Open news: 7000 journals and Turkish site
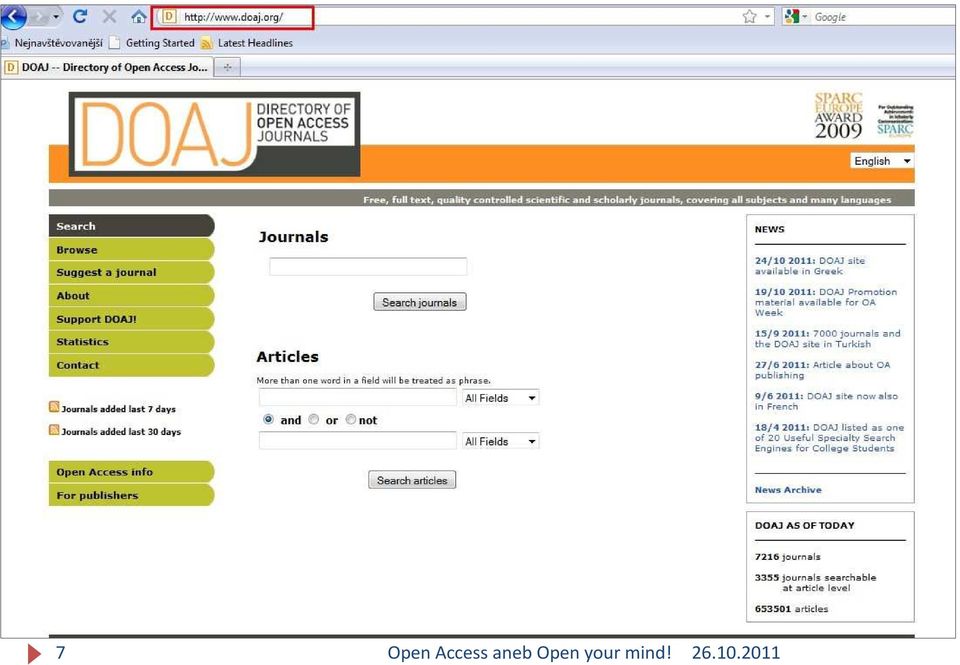960x665 pixels. (x=827, y=339)
